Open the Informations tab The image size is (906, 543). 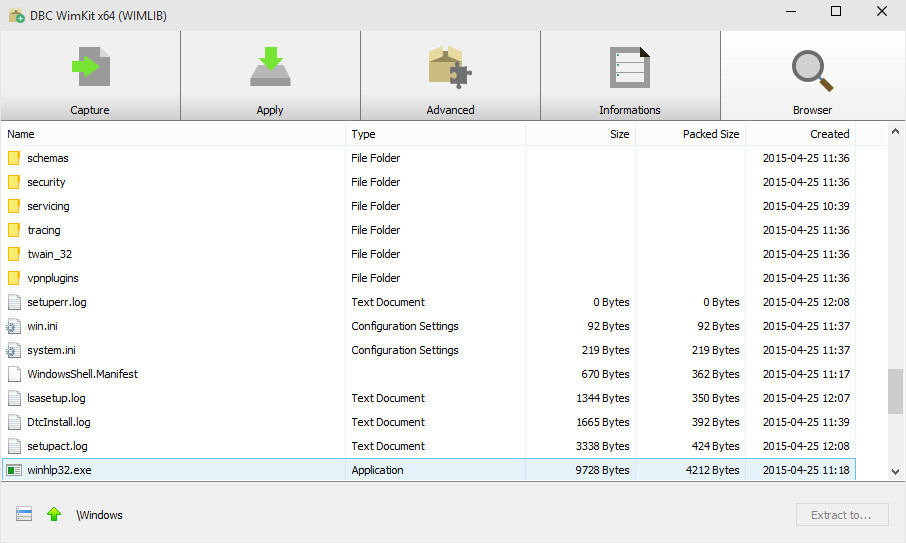630,76
